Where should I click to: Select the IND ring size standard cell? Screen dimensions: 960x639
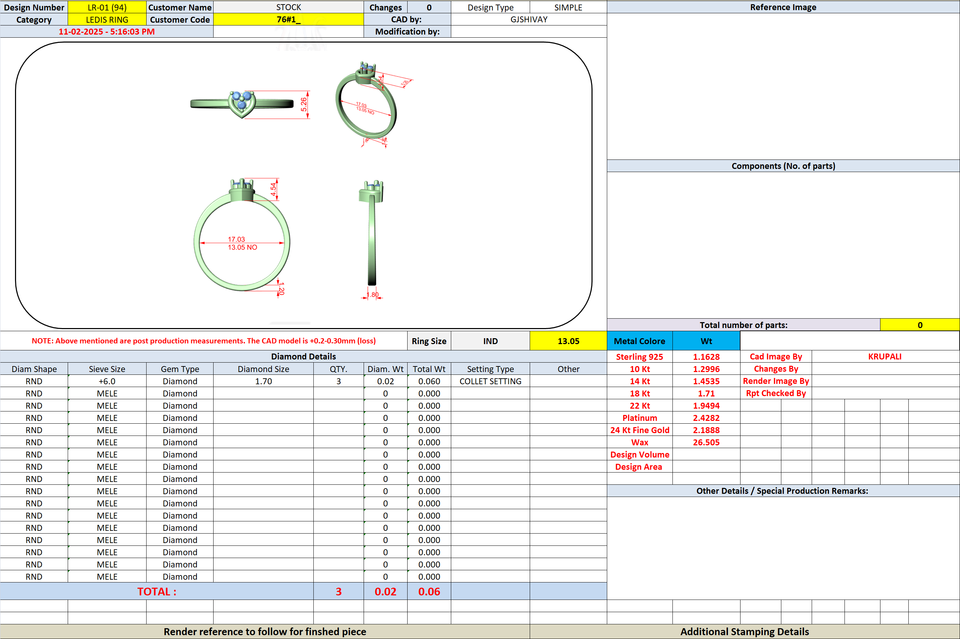(490, 341)
